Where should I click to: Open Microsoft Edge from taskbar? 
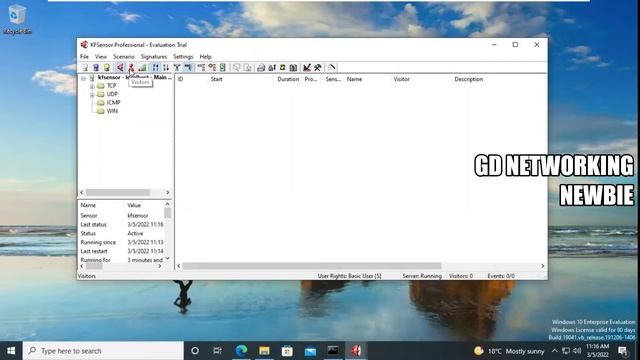(241, 351)
